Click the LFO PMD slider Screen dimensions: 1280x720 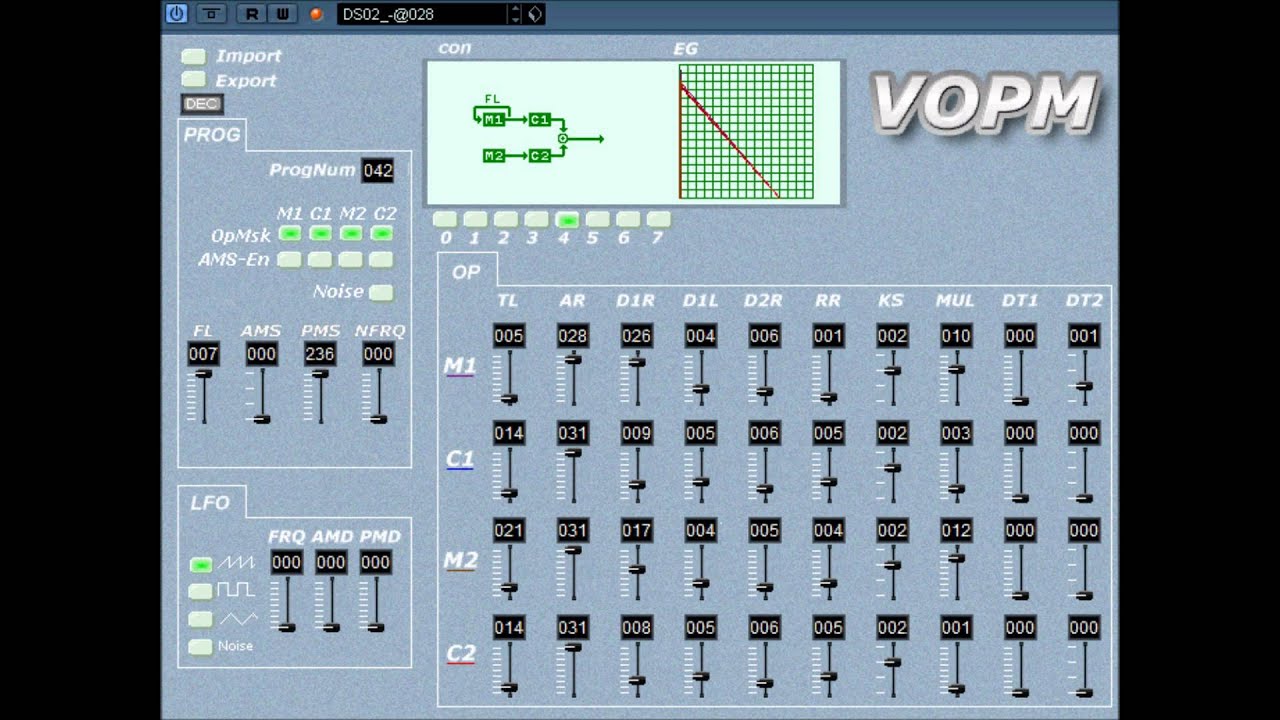[x=375, y=604]
